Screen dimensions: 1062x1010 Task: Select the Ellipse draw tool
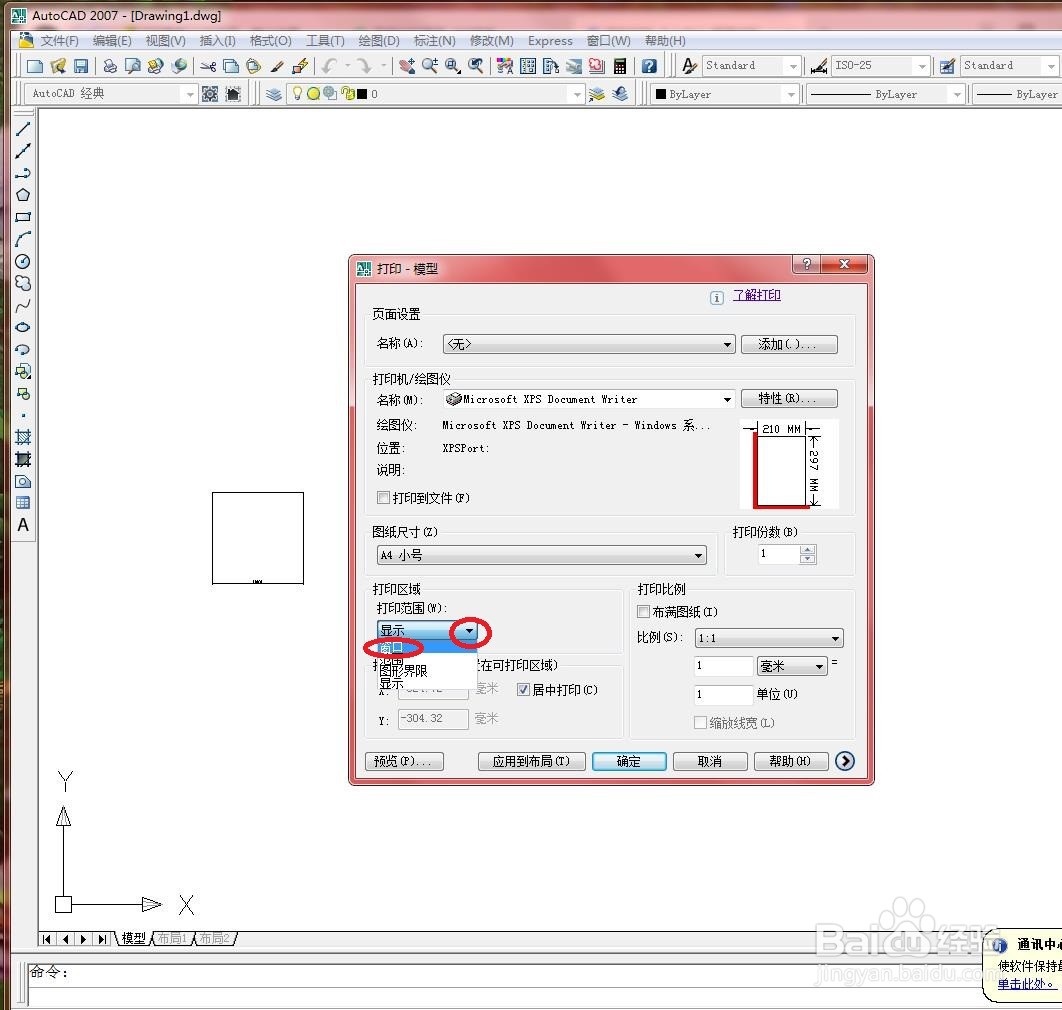pos(22,327)
